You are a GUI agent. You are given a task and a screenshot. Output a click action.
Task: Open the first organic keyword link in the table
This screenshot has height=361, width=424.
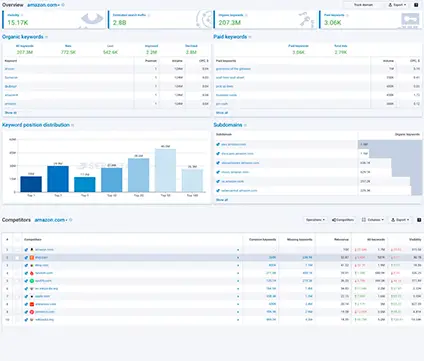(x=10, y=69)
